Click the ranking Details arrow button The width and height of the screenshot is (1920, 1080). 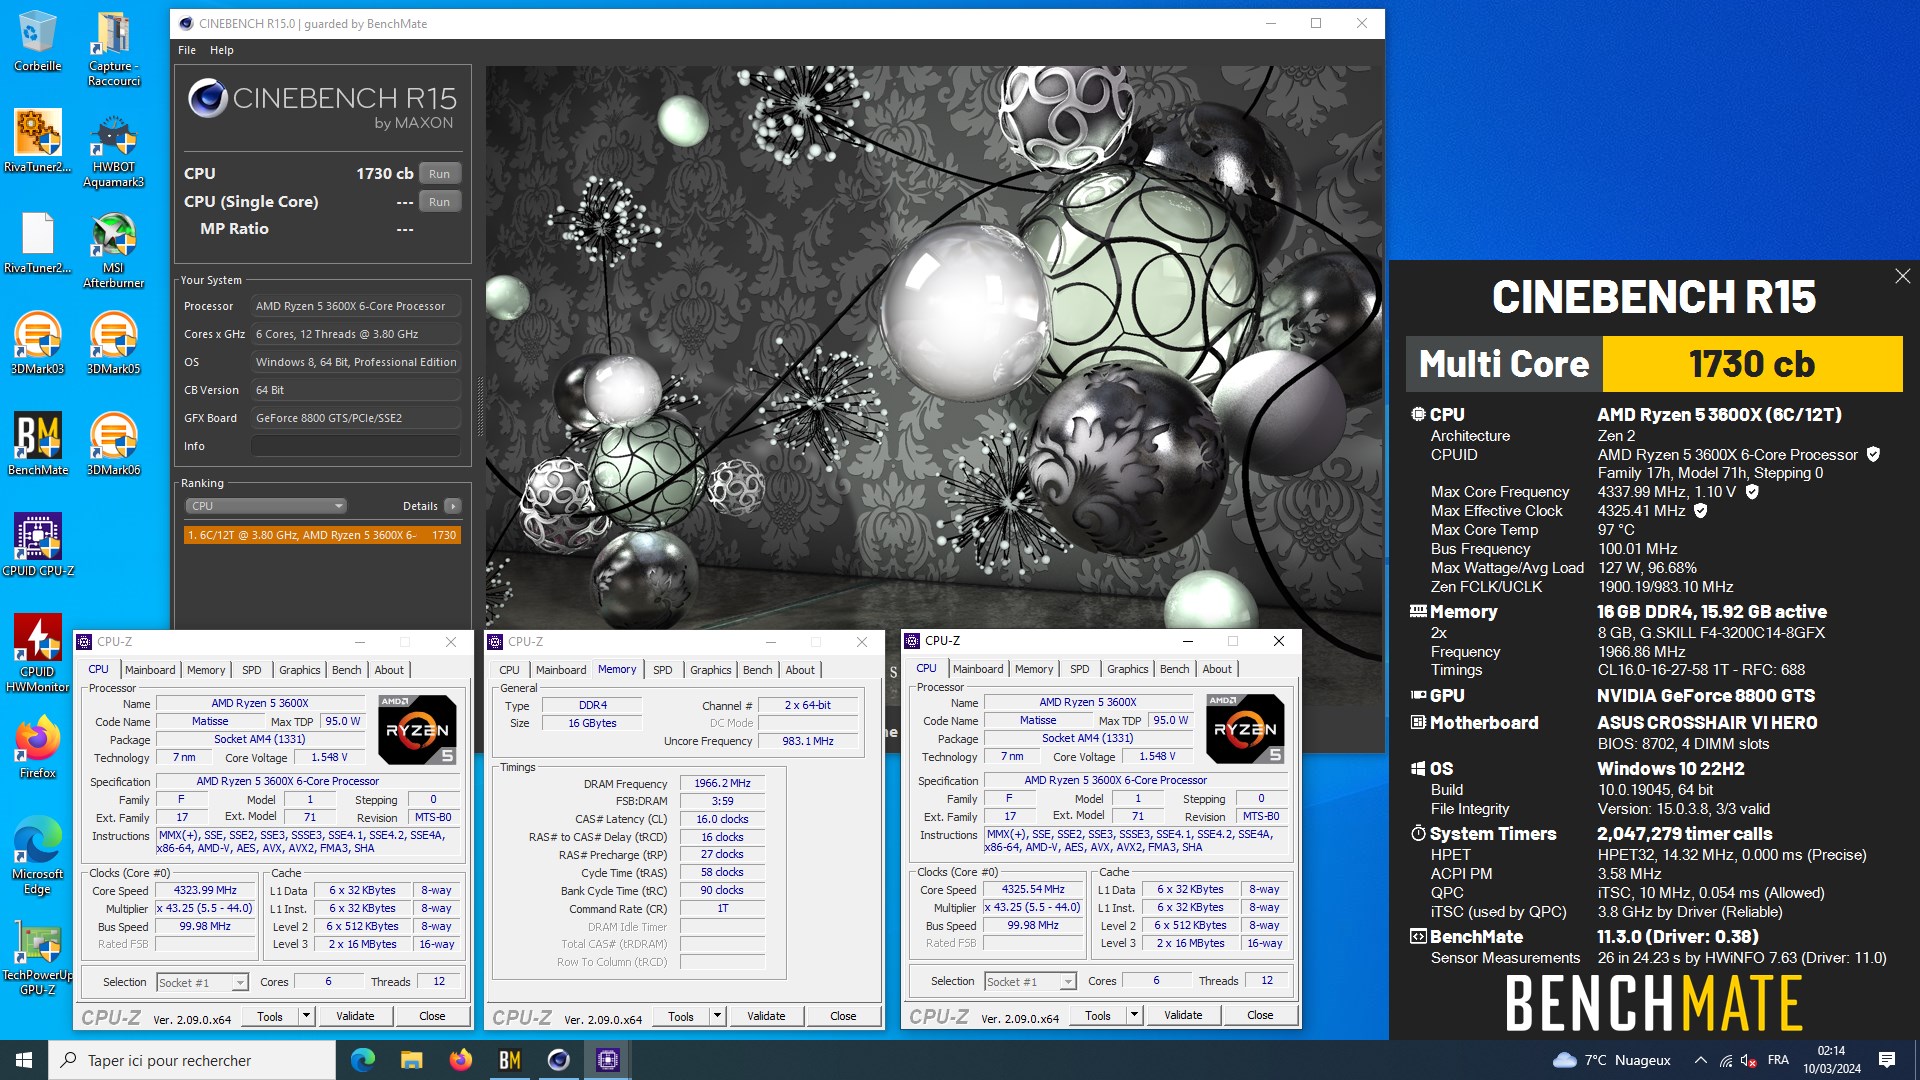[x=453, y=506]
